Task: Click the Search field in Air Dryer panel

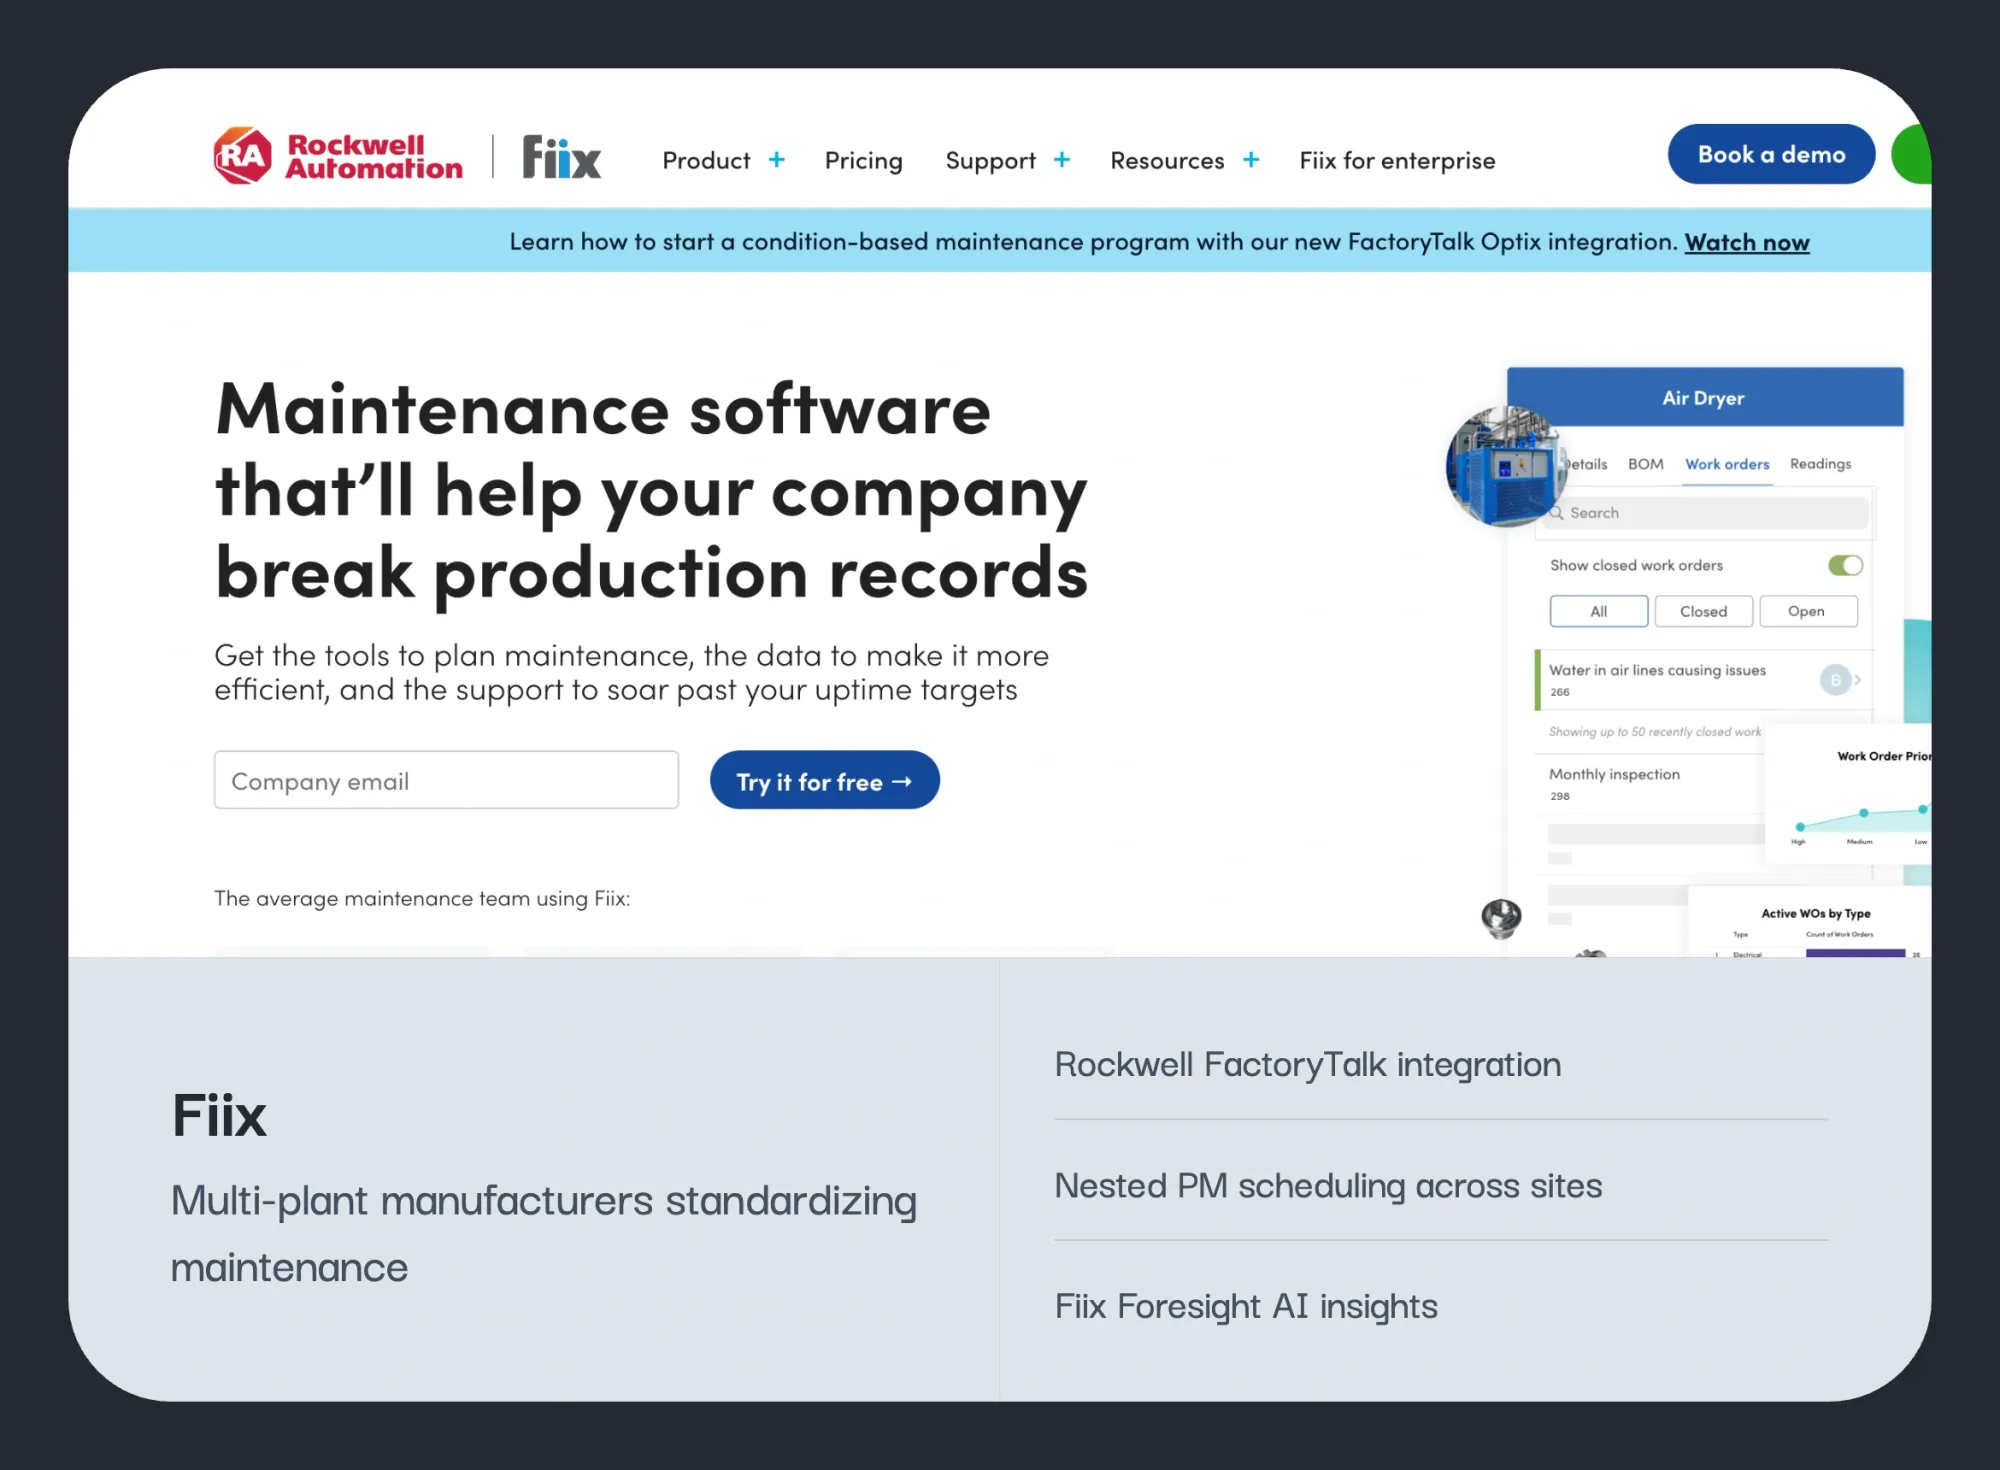Action: click(1706, 513)
